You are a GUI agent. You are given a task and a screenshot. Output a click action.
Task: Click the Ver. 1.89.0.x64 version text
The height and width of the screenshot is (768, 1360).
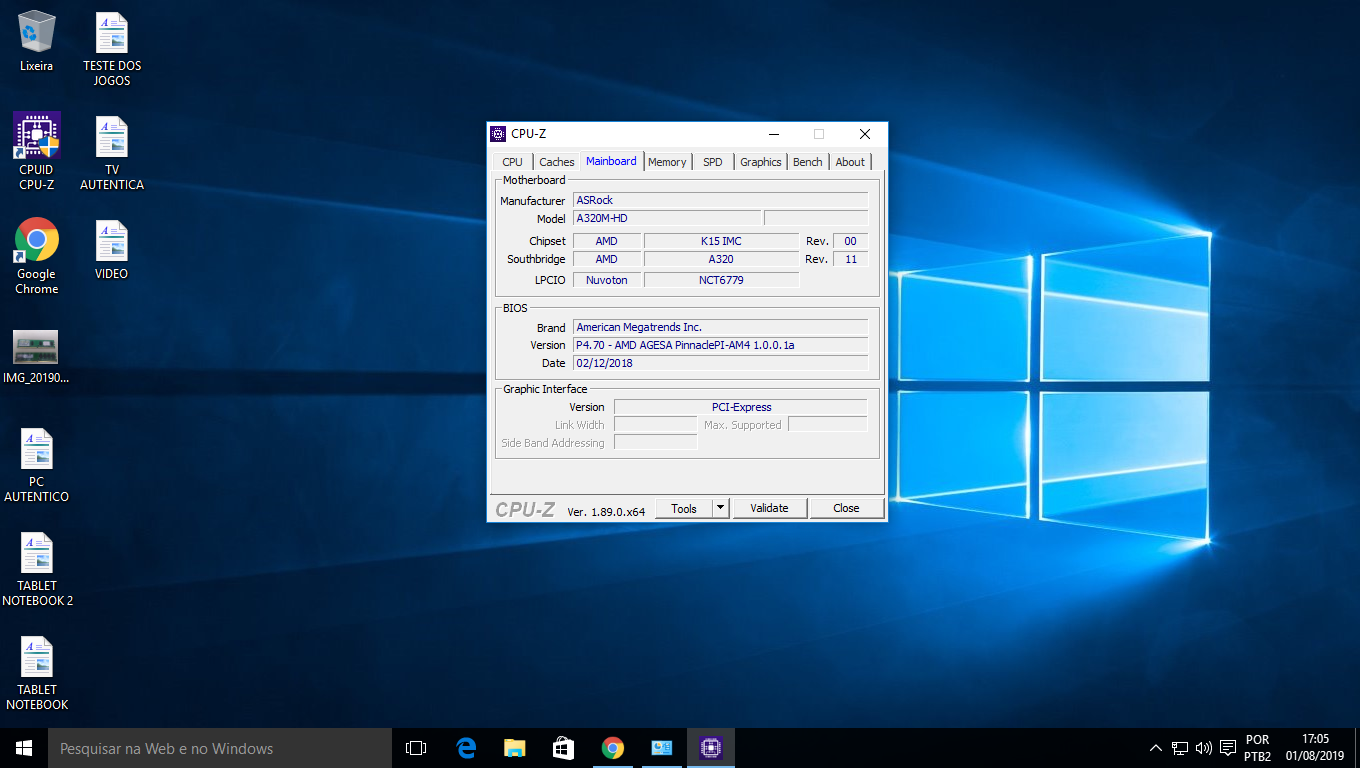point(606,511)
